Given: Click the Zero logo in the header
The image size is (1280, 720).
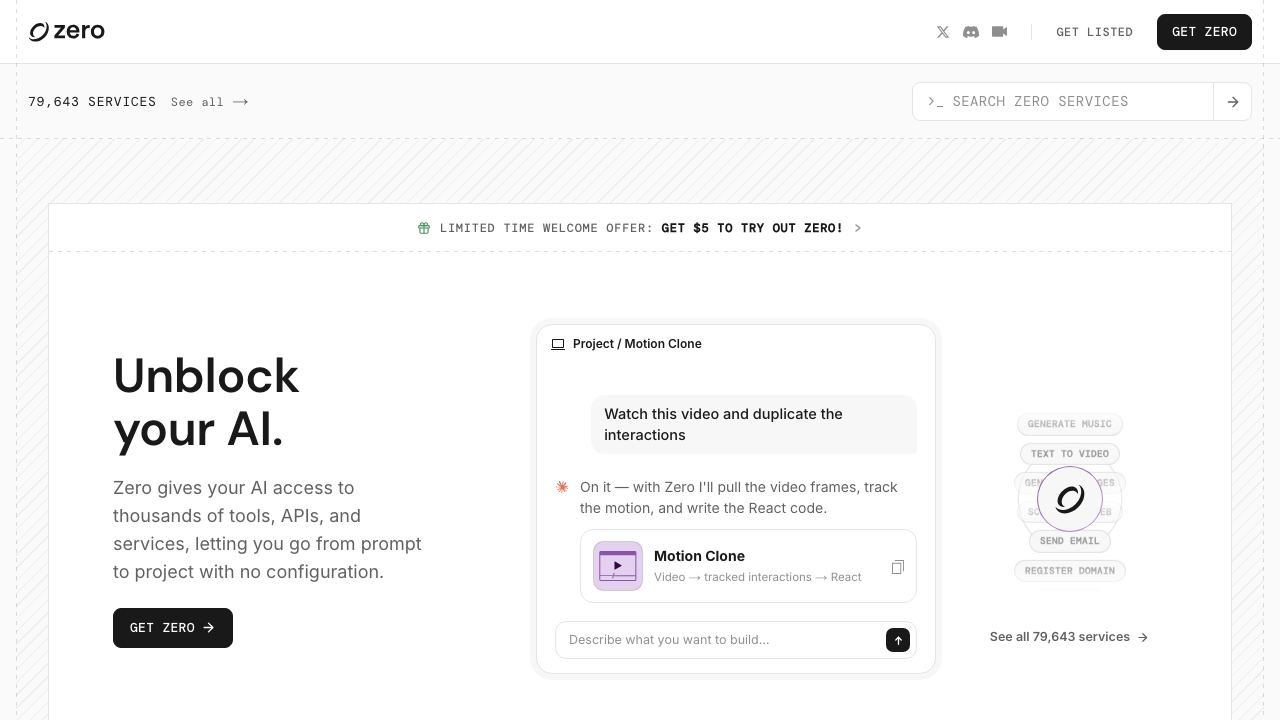Looking at the screenshot, I should [x=67, y=32].
